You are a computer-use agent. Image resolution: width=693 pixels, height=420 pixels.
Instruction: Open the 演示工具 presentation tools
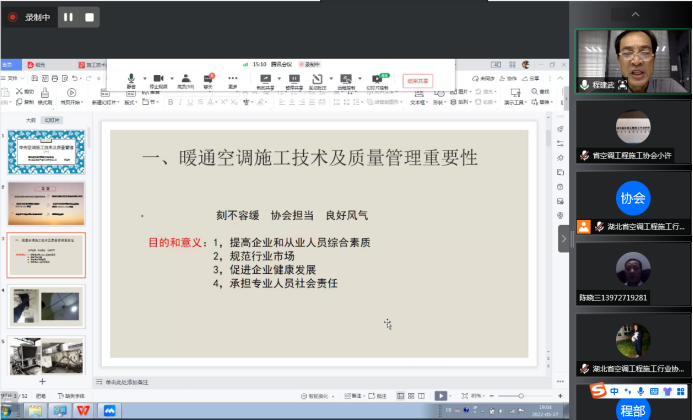click(515, 97)
